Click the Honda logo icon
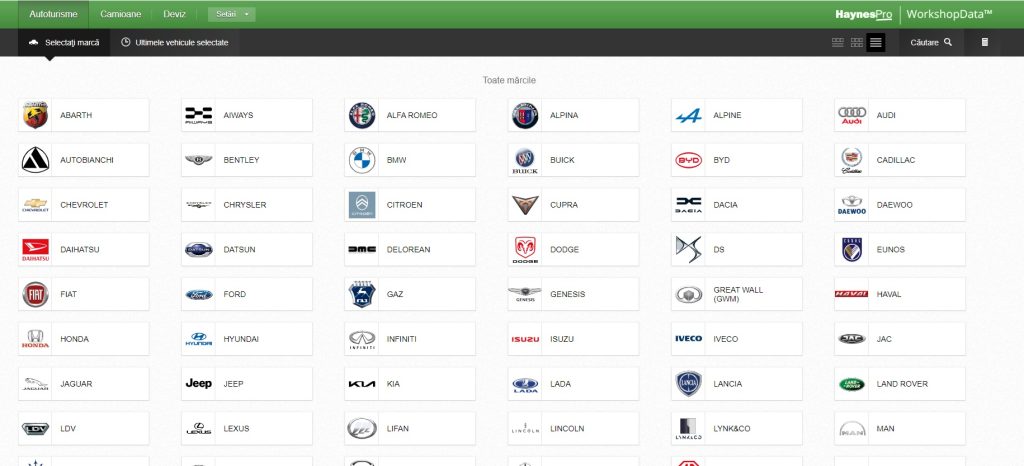1024x466 pixels. (35, 339)
